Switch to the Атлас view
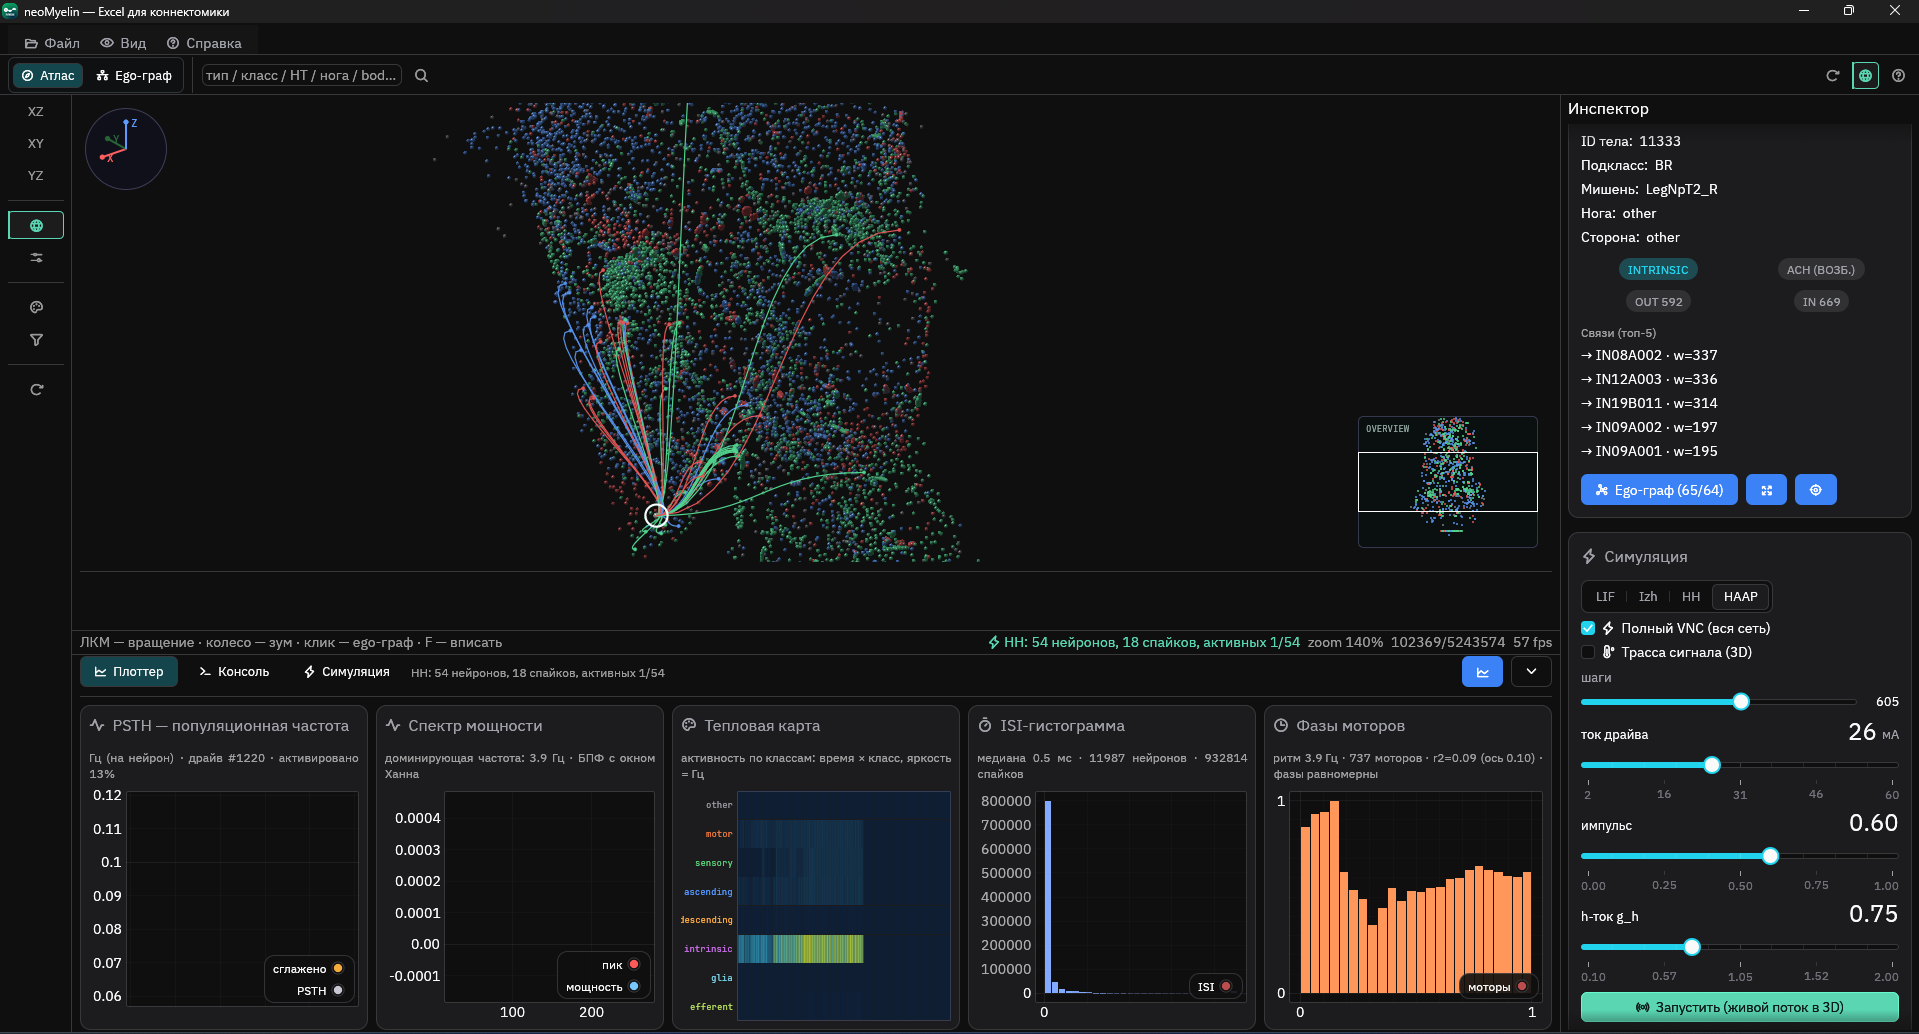 [48, 75]
